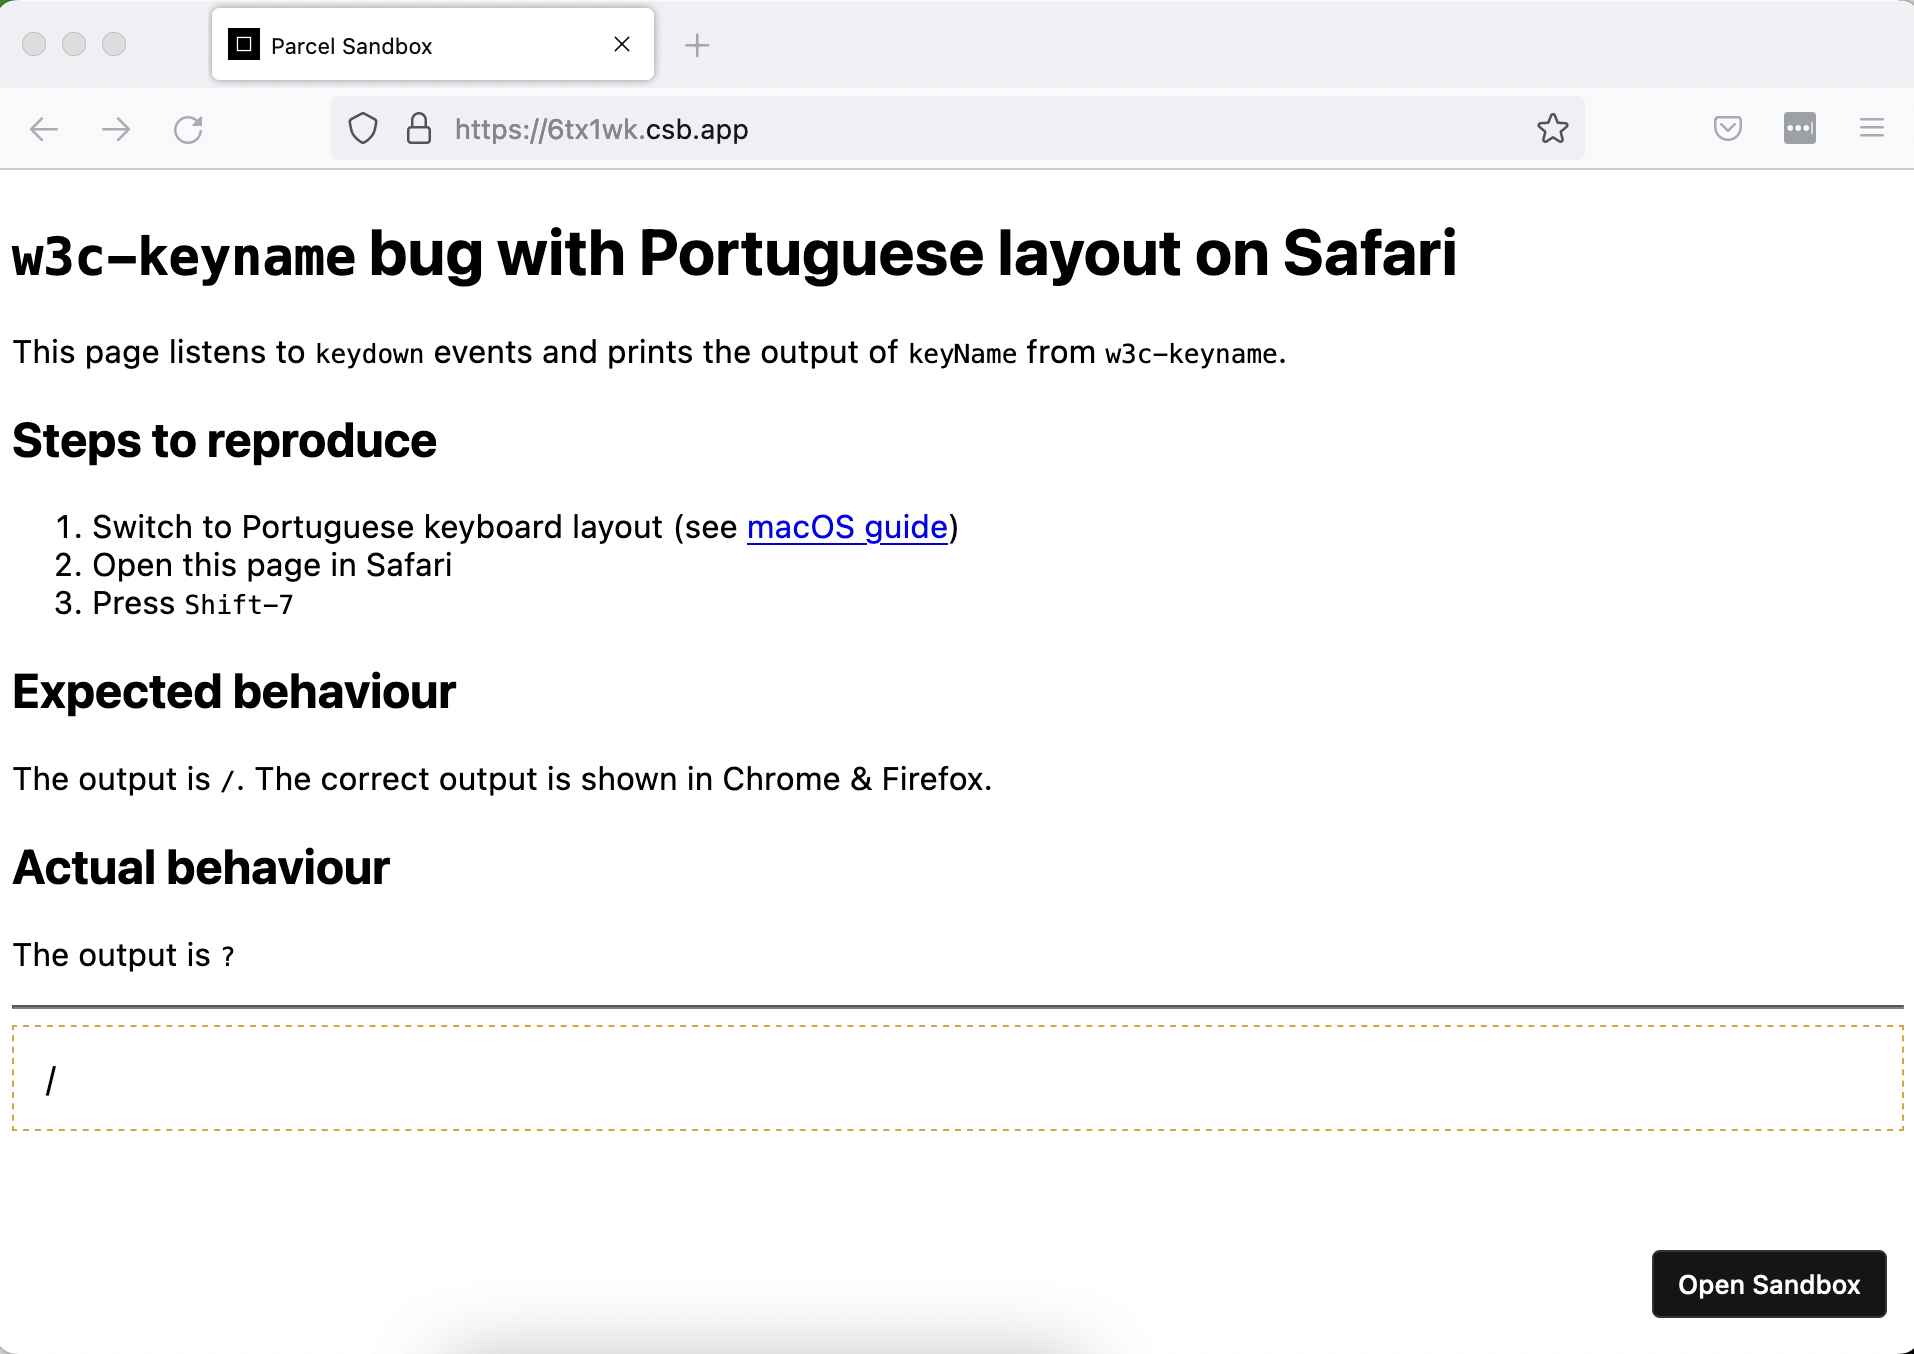Close the Parcel Sandbox tab

coord(622,44)
